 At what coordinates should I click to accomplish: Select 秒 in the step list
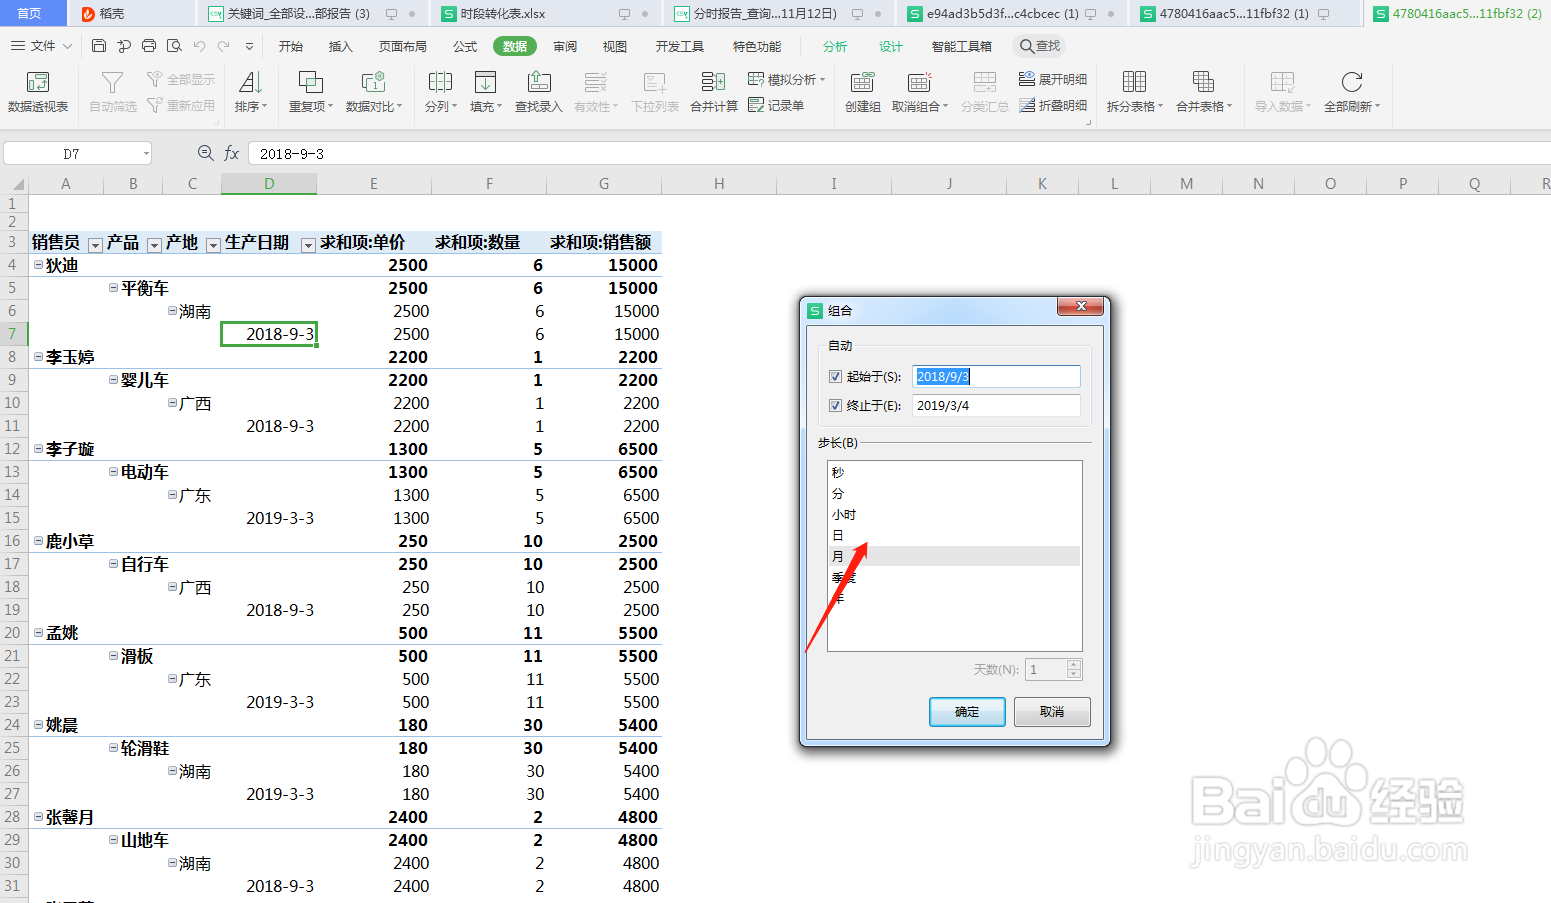point(954,472)
